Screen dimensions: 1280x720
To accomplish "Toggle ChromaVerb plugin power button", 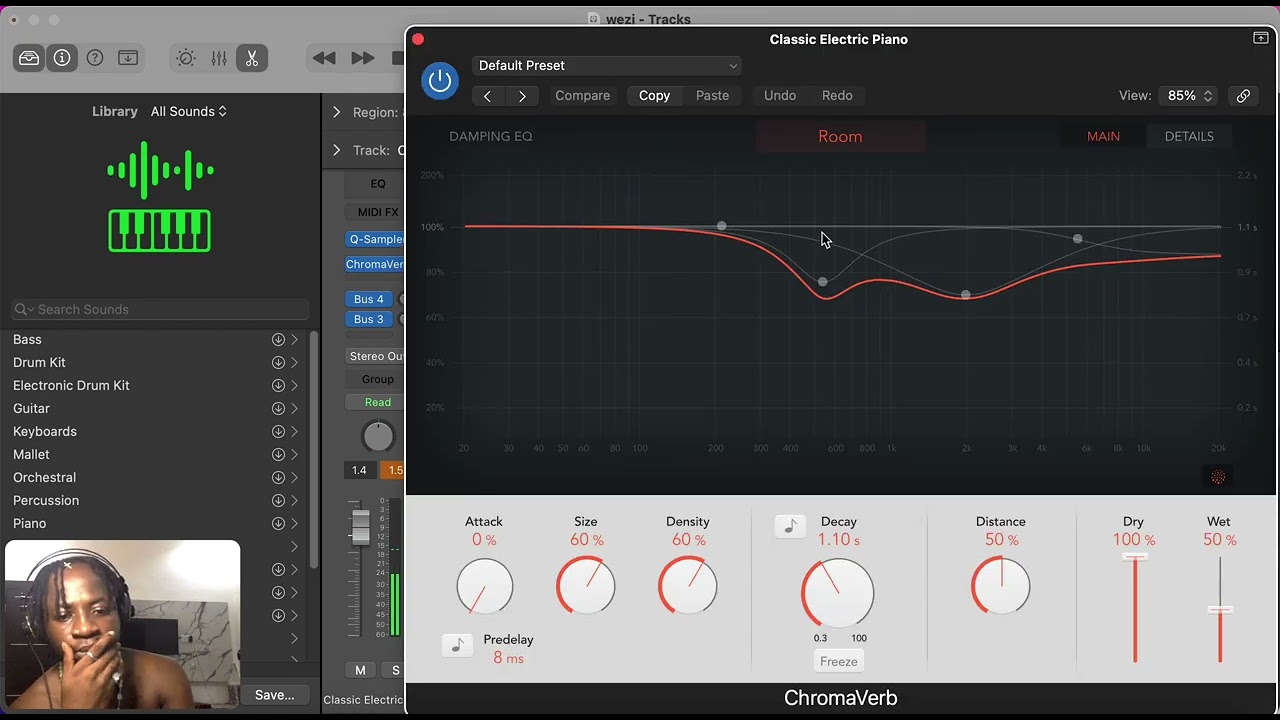I will 440,81.
